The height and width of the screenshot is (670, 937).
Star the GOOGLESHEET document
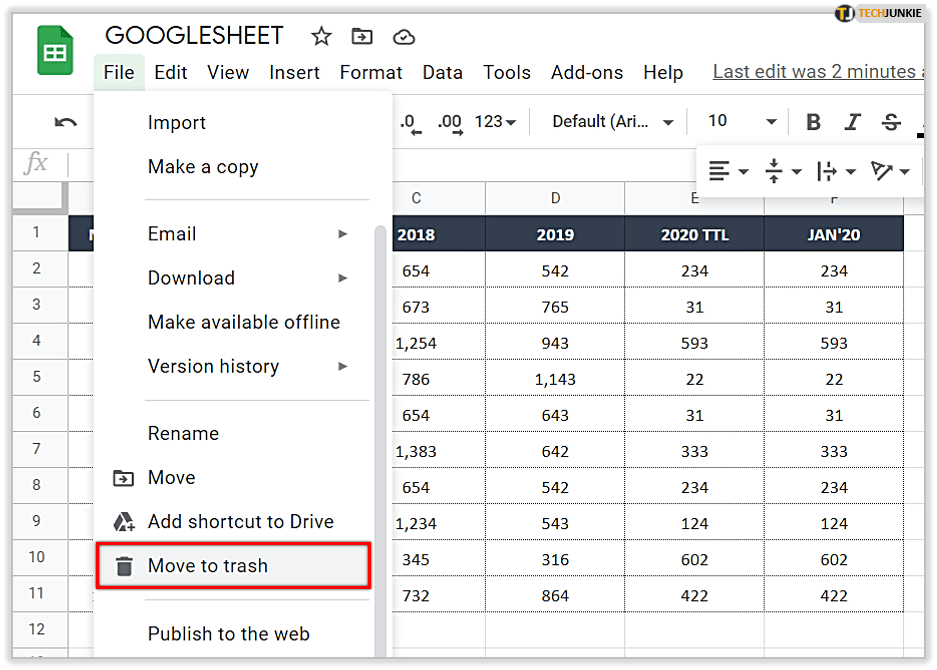pyautogui.click(x=321, y=37)
